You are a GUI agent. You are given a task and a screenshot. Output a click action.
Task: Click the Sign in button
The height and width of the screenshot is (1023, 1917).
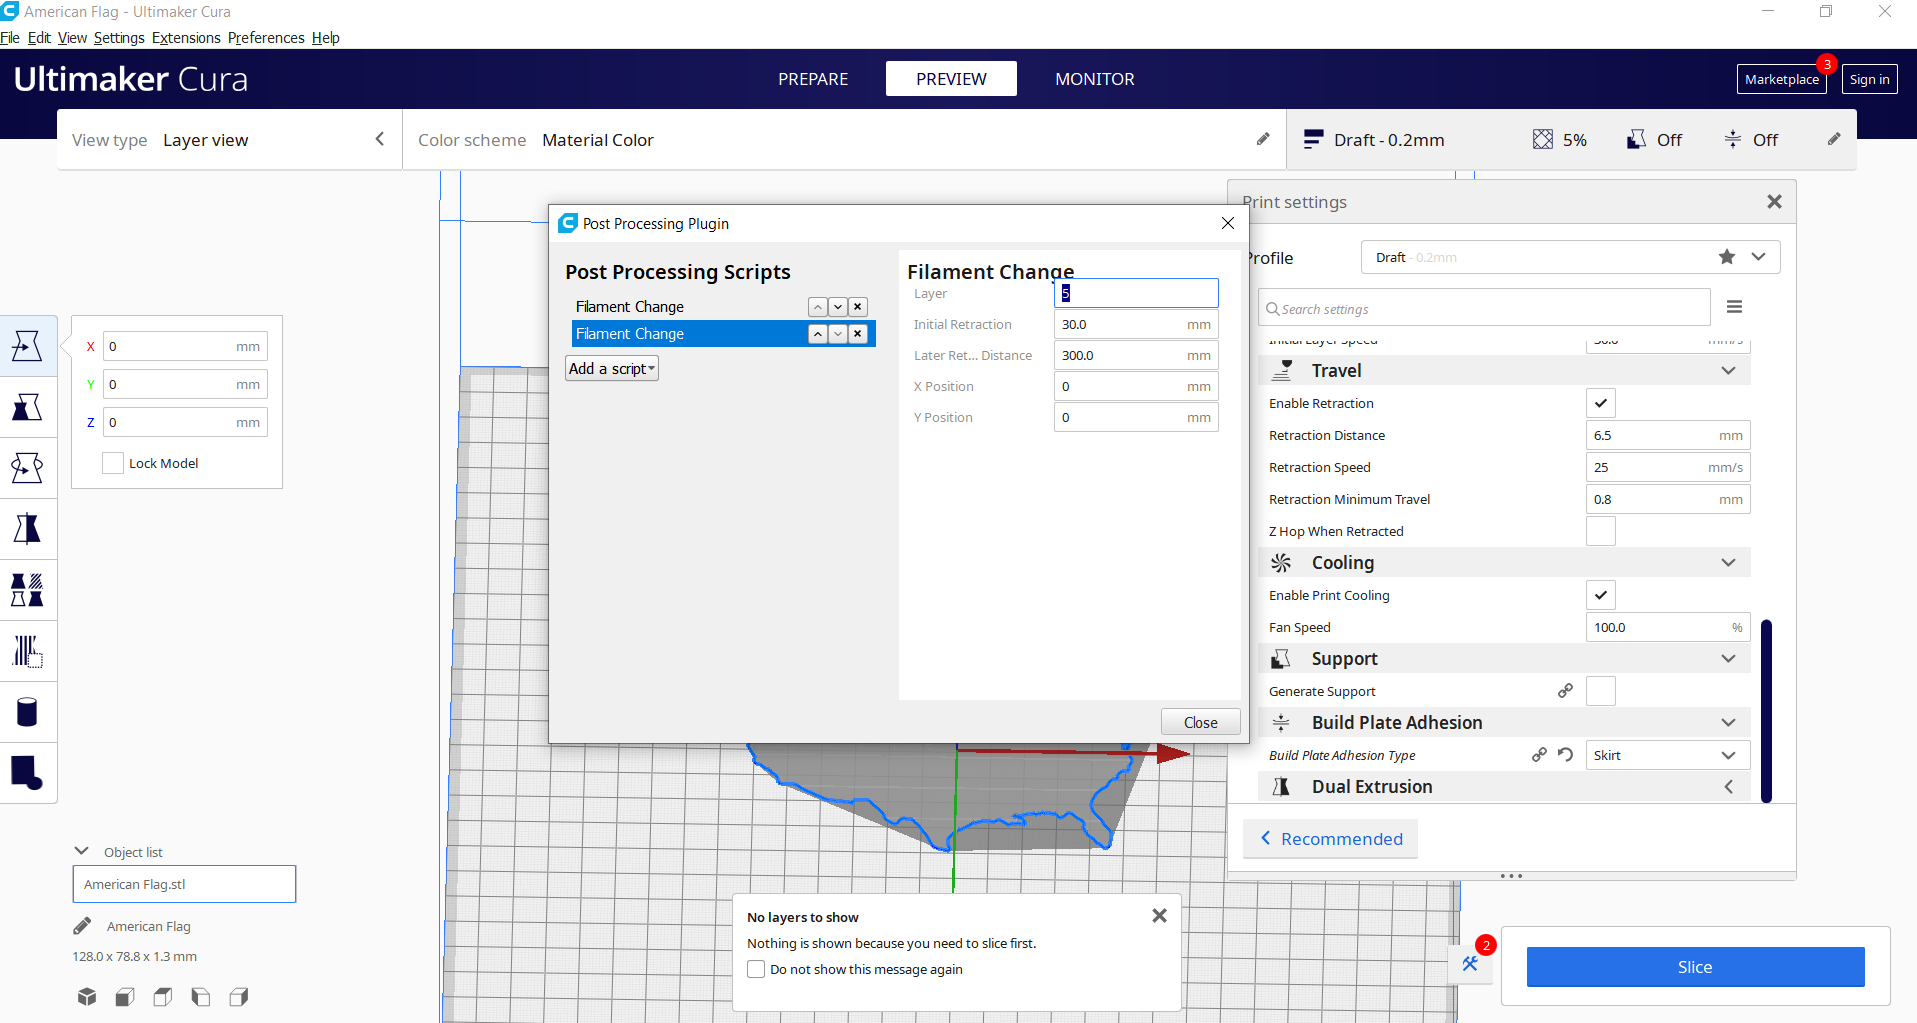point(1869,79)
